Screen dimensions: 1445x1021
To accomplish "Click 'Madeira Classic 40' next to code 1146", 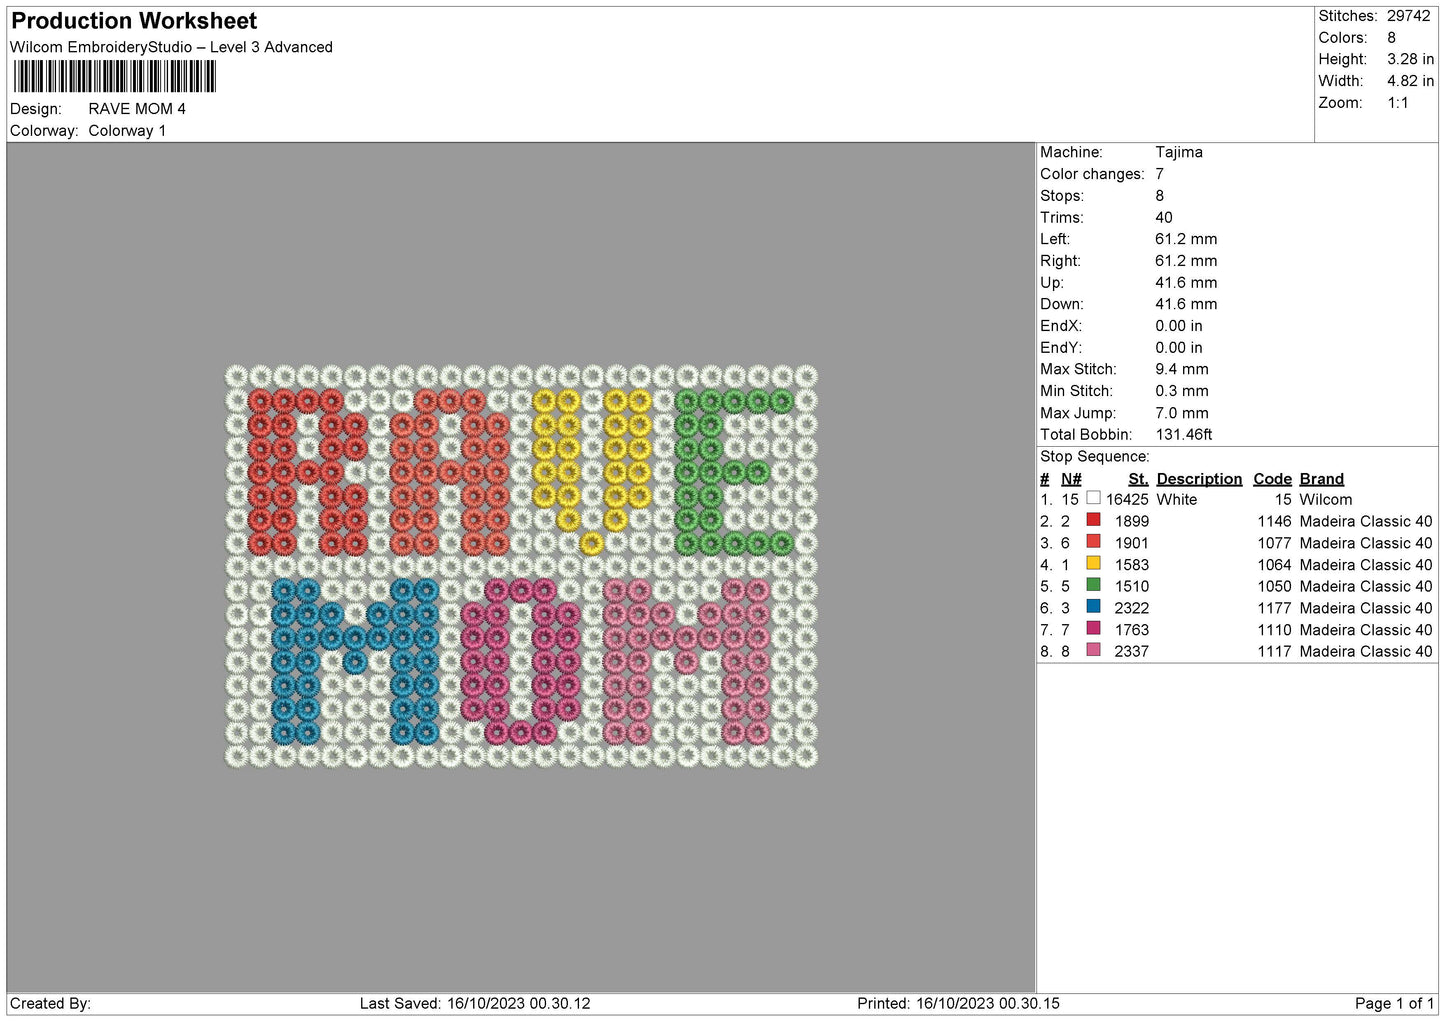I will point(1366,521).
